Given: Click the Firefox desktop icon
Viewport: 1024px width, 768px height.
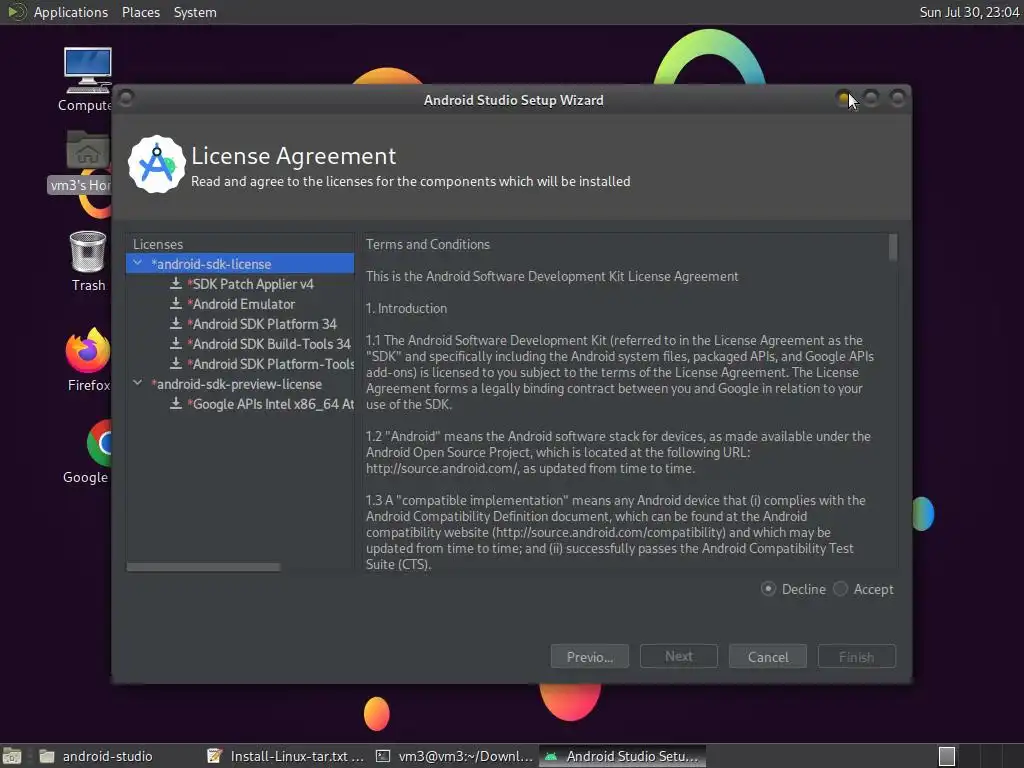Looking at the screenshot, I should [x=88, y=349].
